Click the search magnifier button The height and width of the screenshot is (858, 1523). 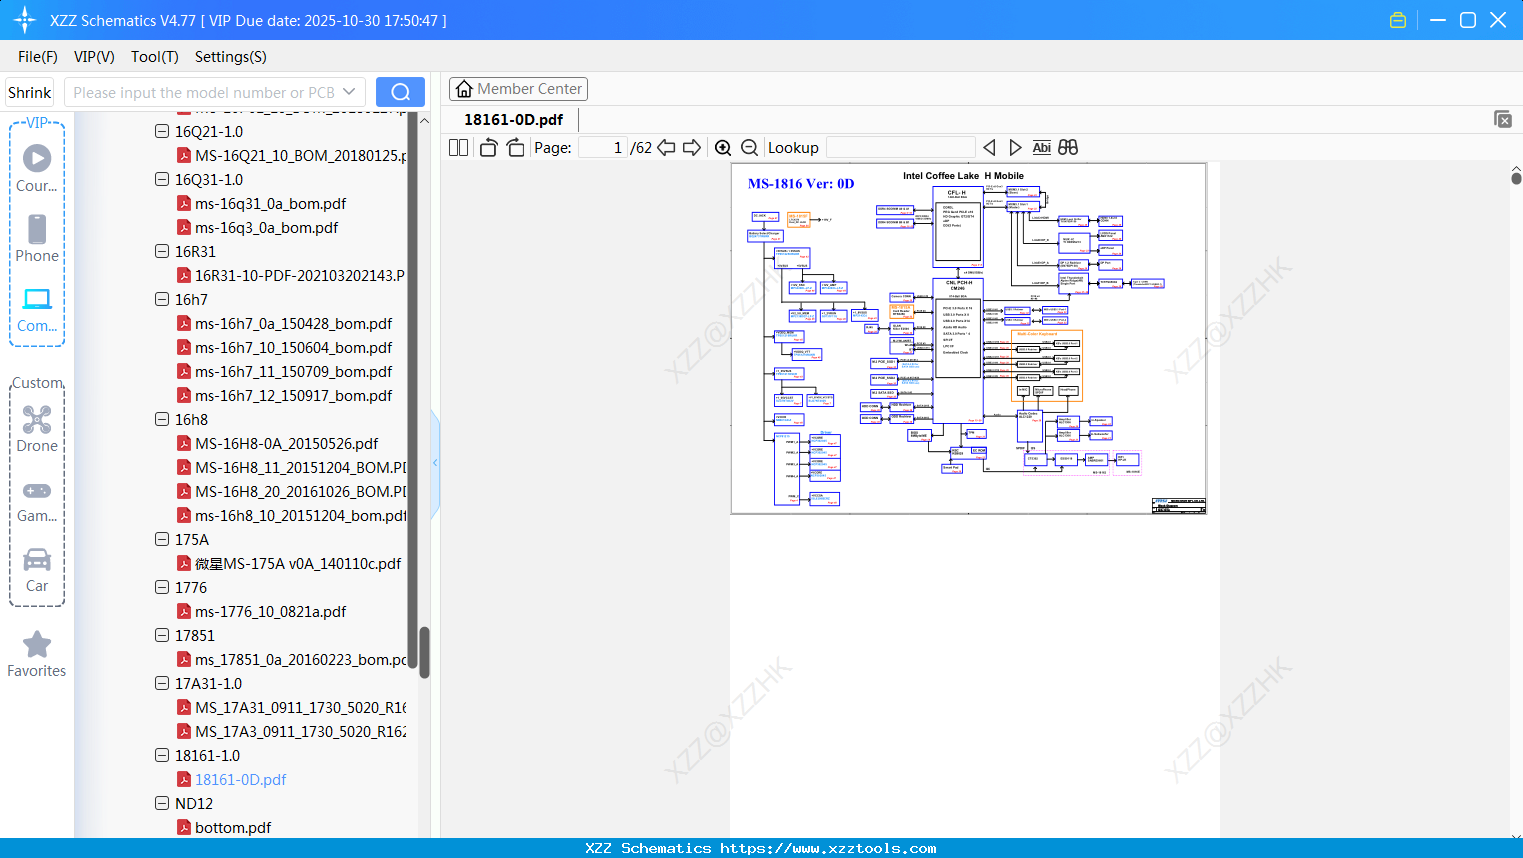tap(400, 92)
